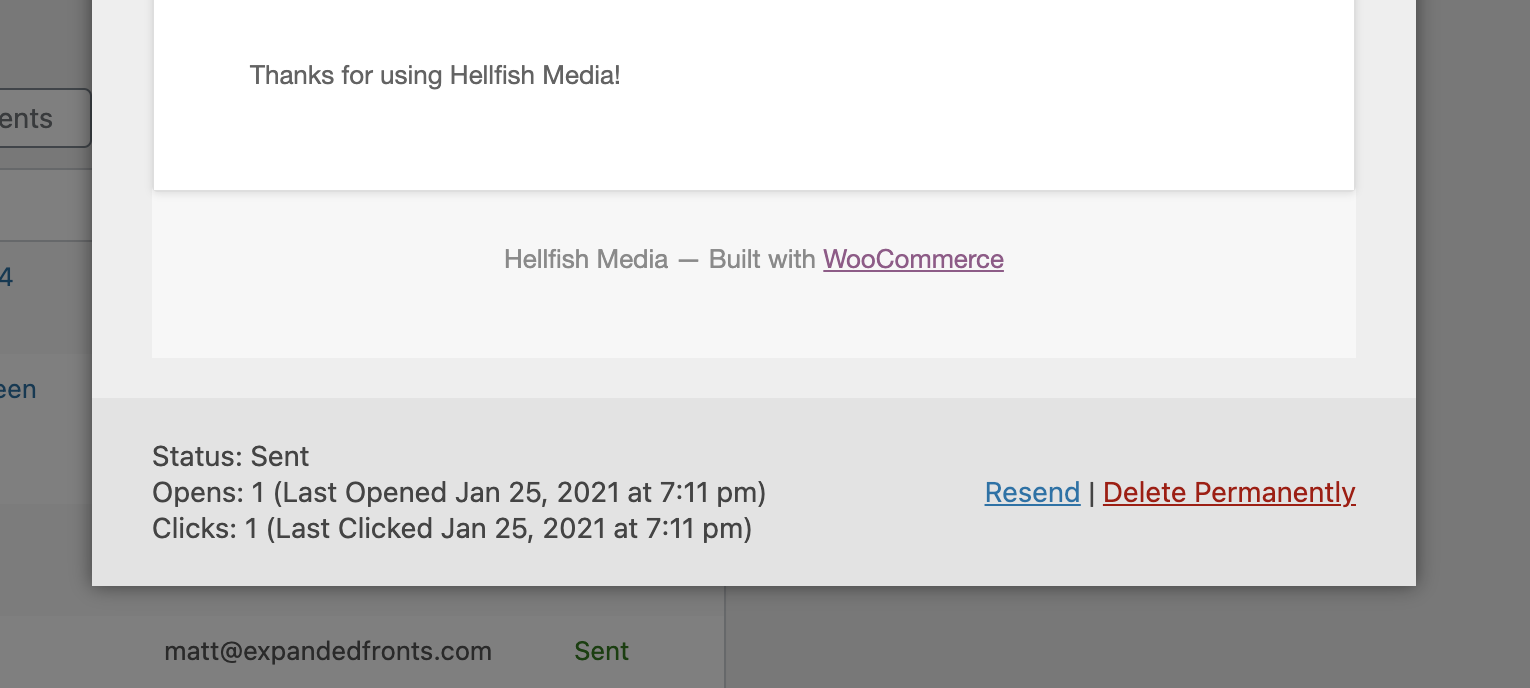
Task: Open the WooCommerce link in email footer
Action: click(x=913, y=259)
